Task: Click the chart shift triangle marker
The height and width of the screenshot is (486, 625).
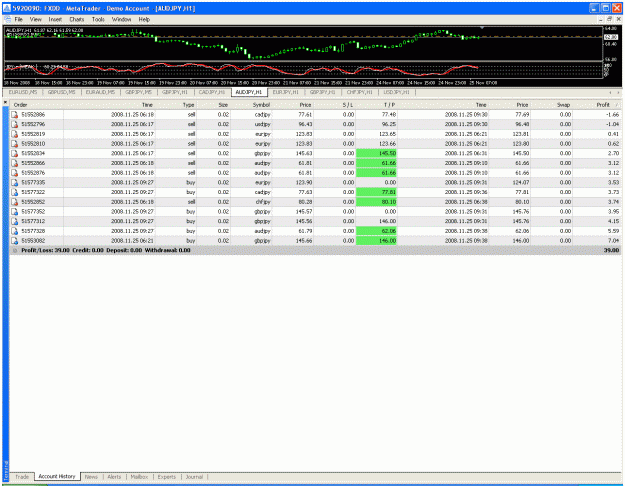Action: click(x=482, y=28)
